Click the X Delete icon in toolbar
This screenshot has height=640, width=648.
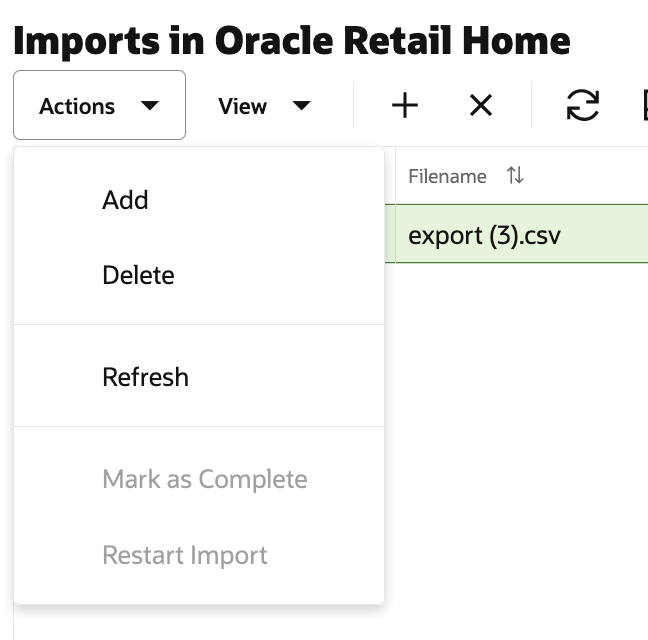click(x=481, y=106)
